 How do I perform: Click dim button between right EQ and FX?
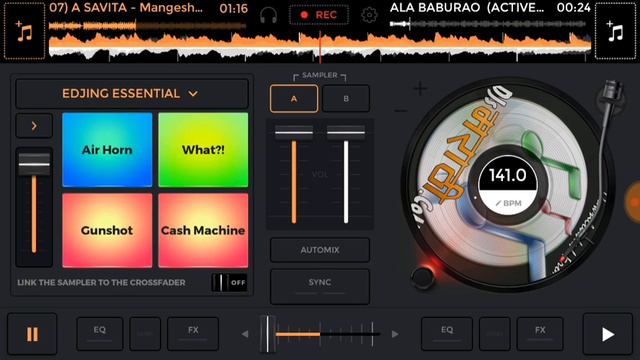495,333
